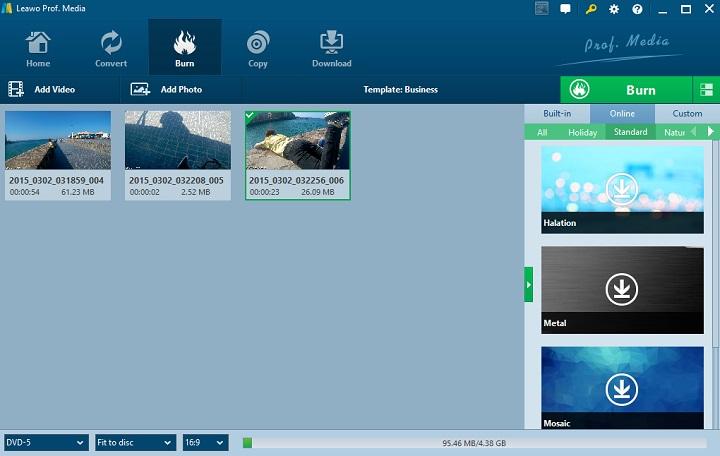Open the 16:9 aspect ratio dropdown
Screen dimensions: 720x456
[205, 443]
